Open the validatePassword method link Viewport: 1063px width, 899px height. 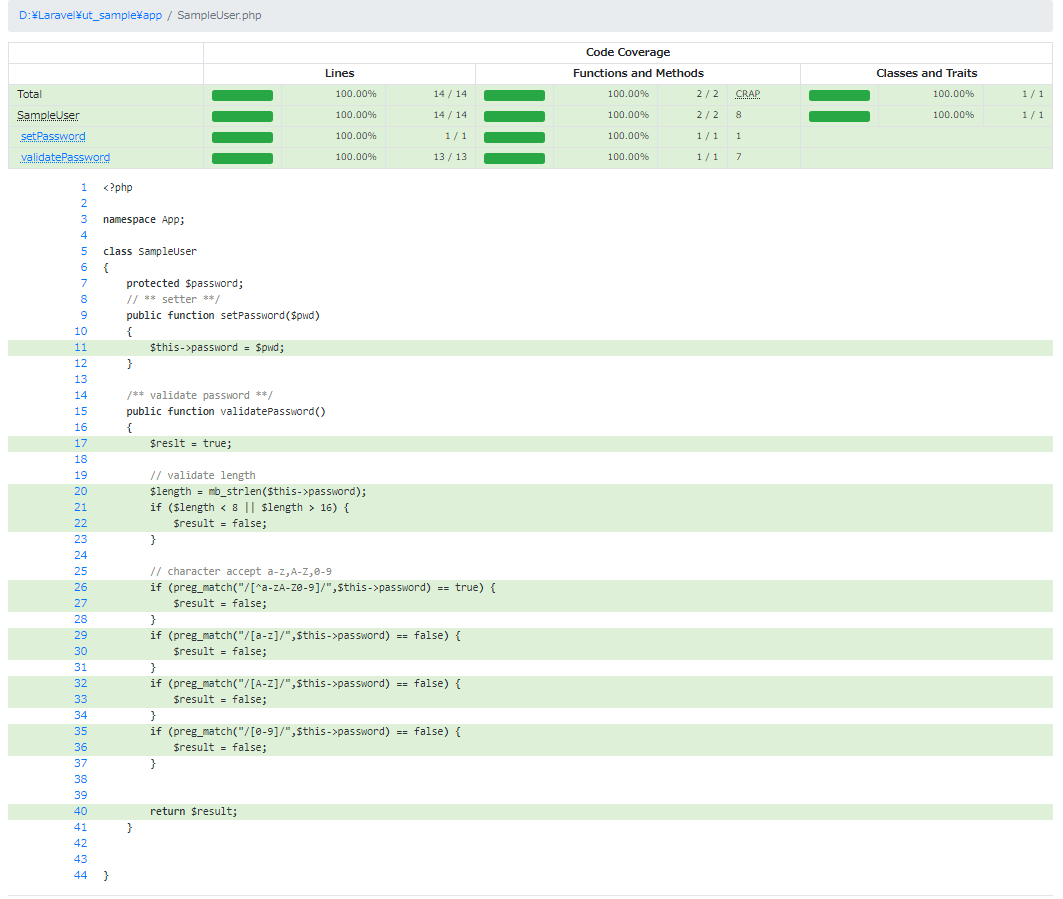point(65,157)
